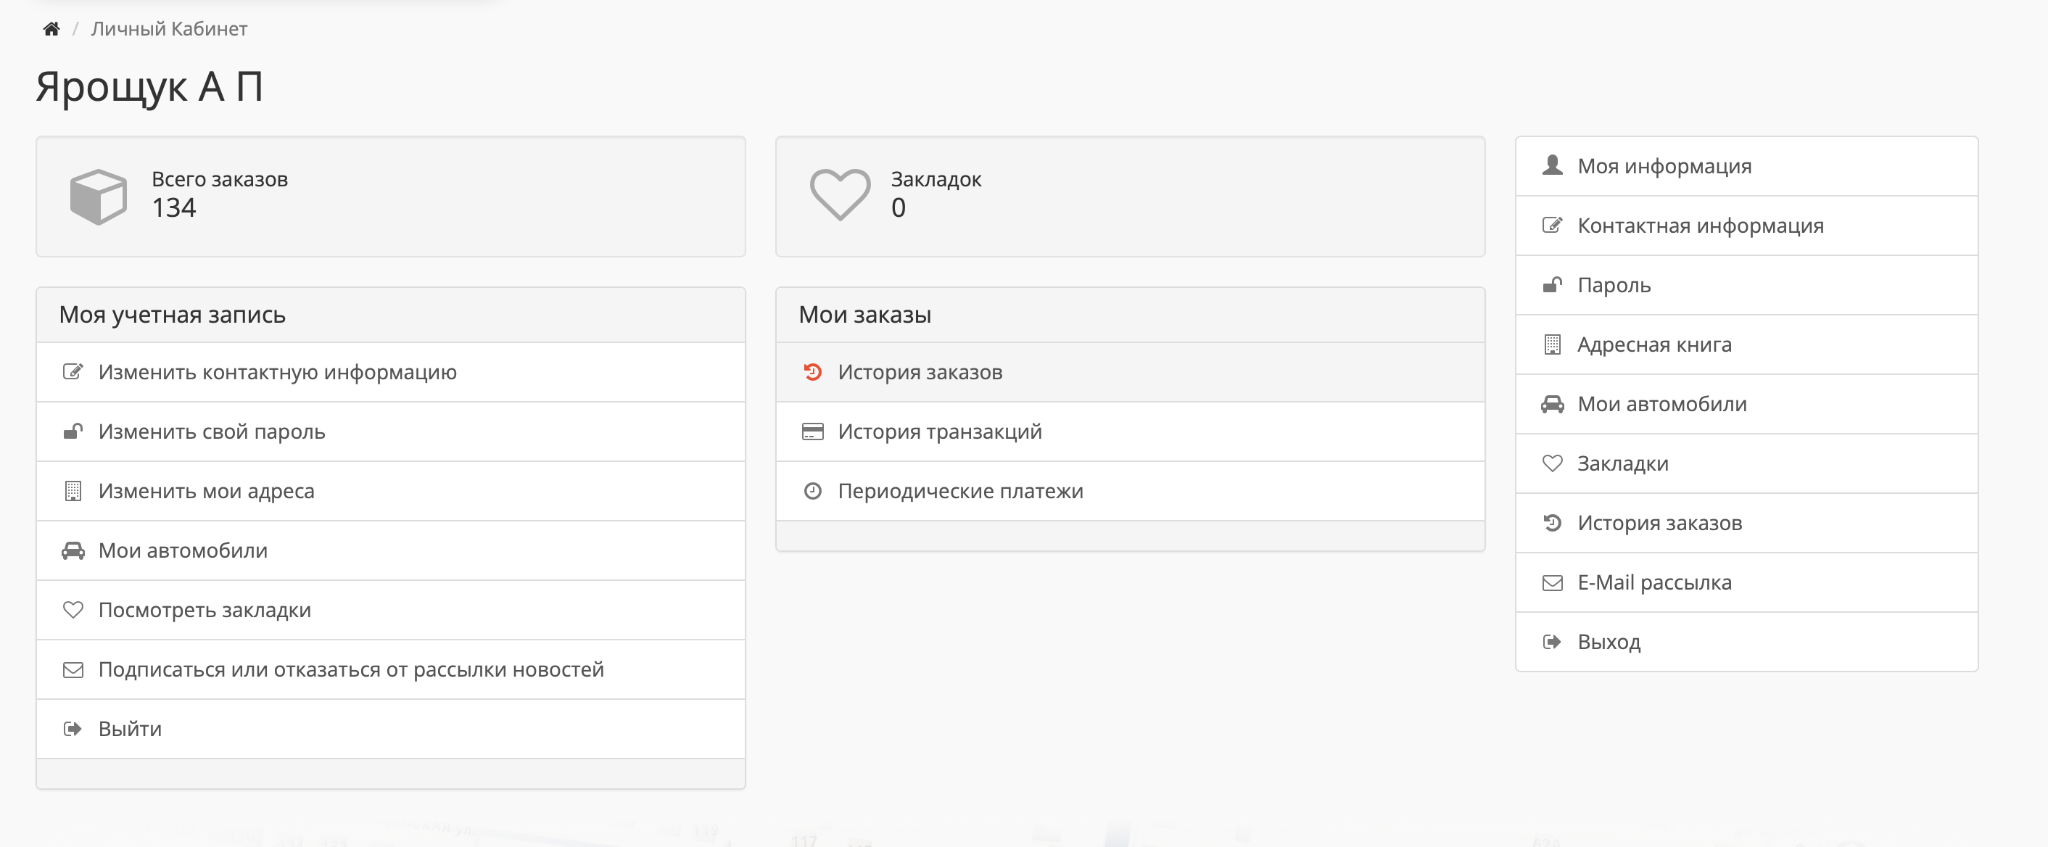Click the exit icon next to Выход

coord(1552,642)
